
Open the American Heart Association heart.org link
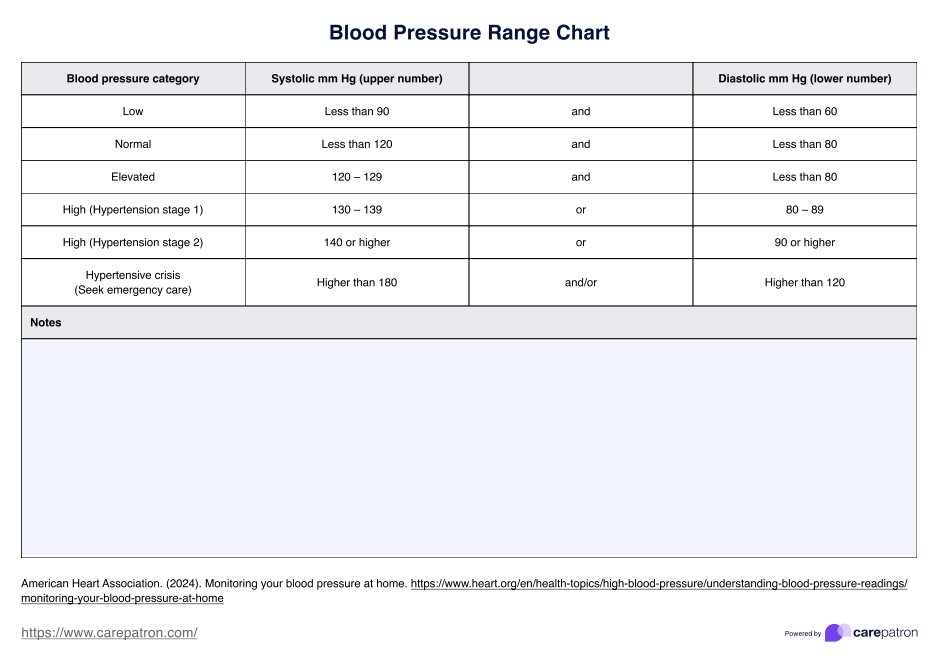tap(658, 583)
